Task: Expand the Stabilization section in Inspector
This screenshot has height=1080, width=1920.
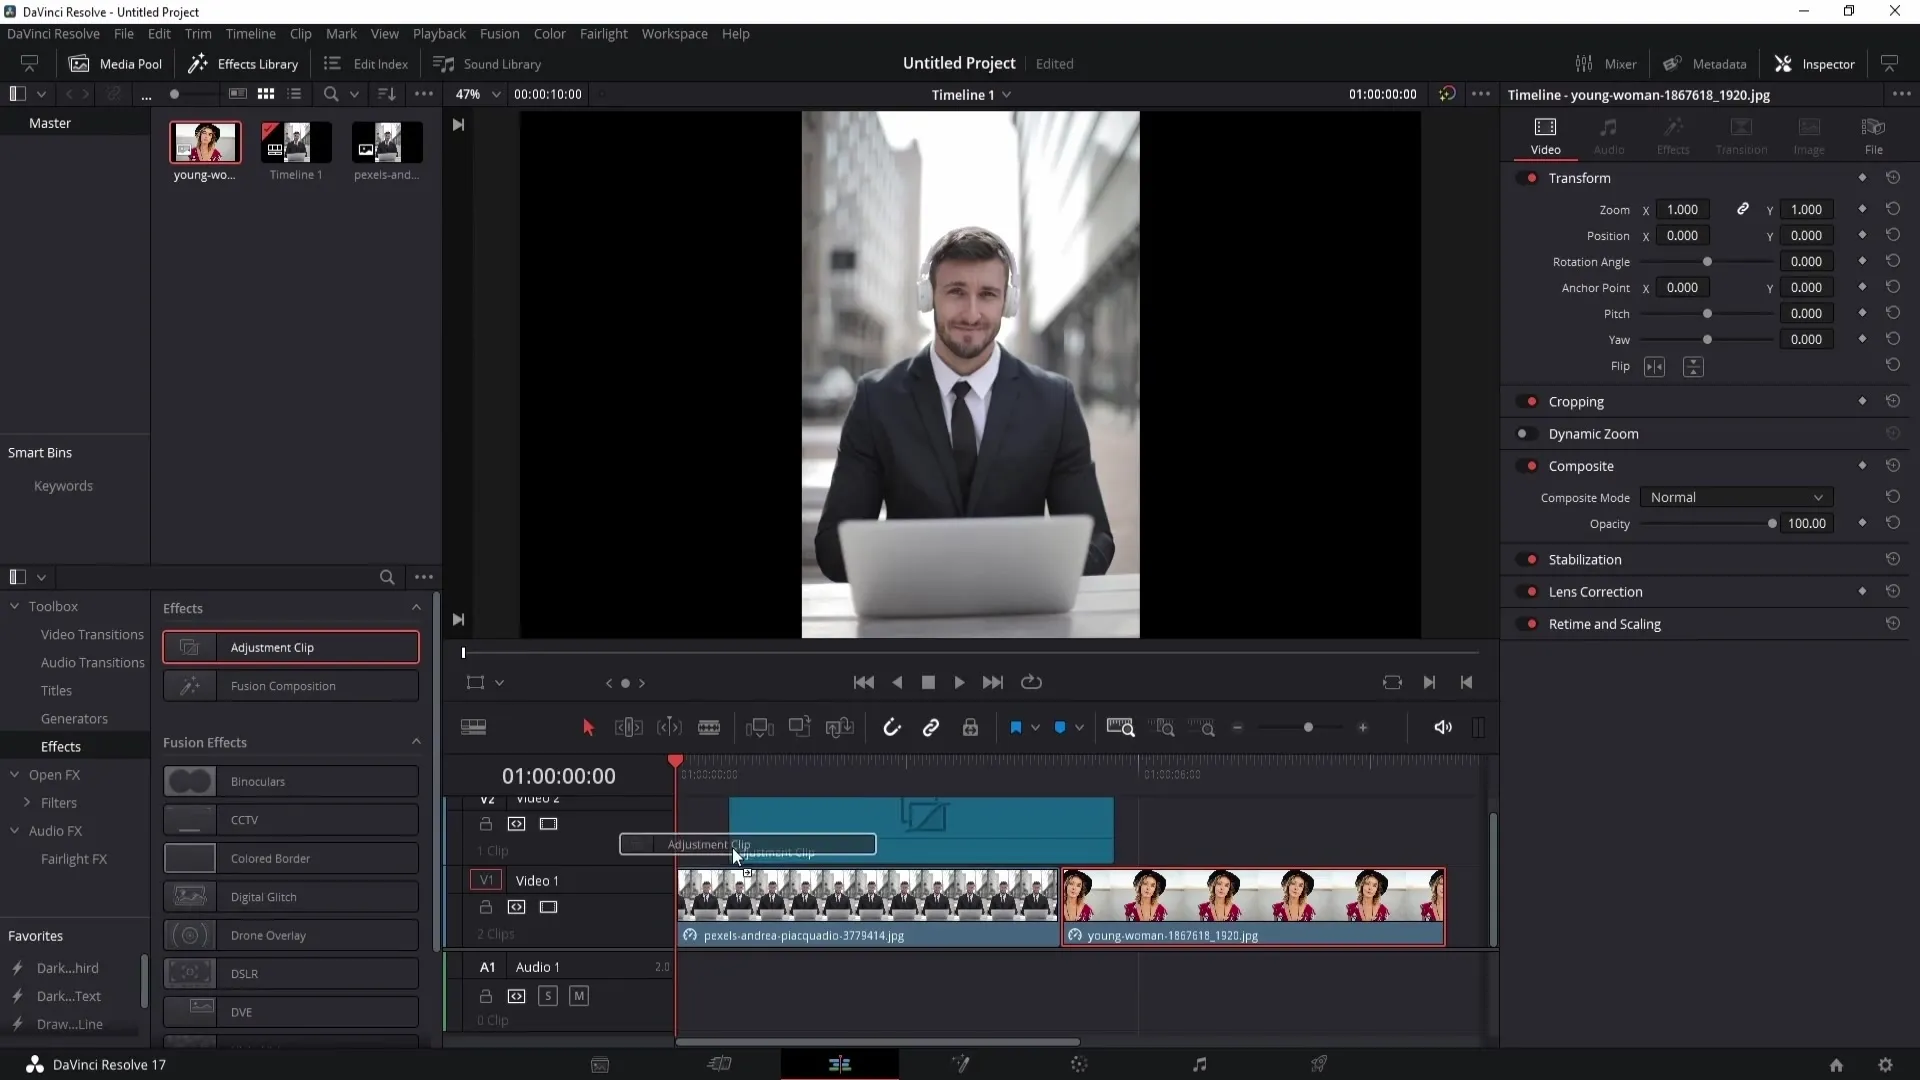Action: pos(1584,558)
